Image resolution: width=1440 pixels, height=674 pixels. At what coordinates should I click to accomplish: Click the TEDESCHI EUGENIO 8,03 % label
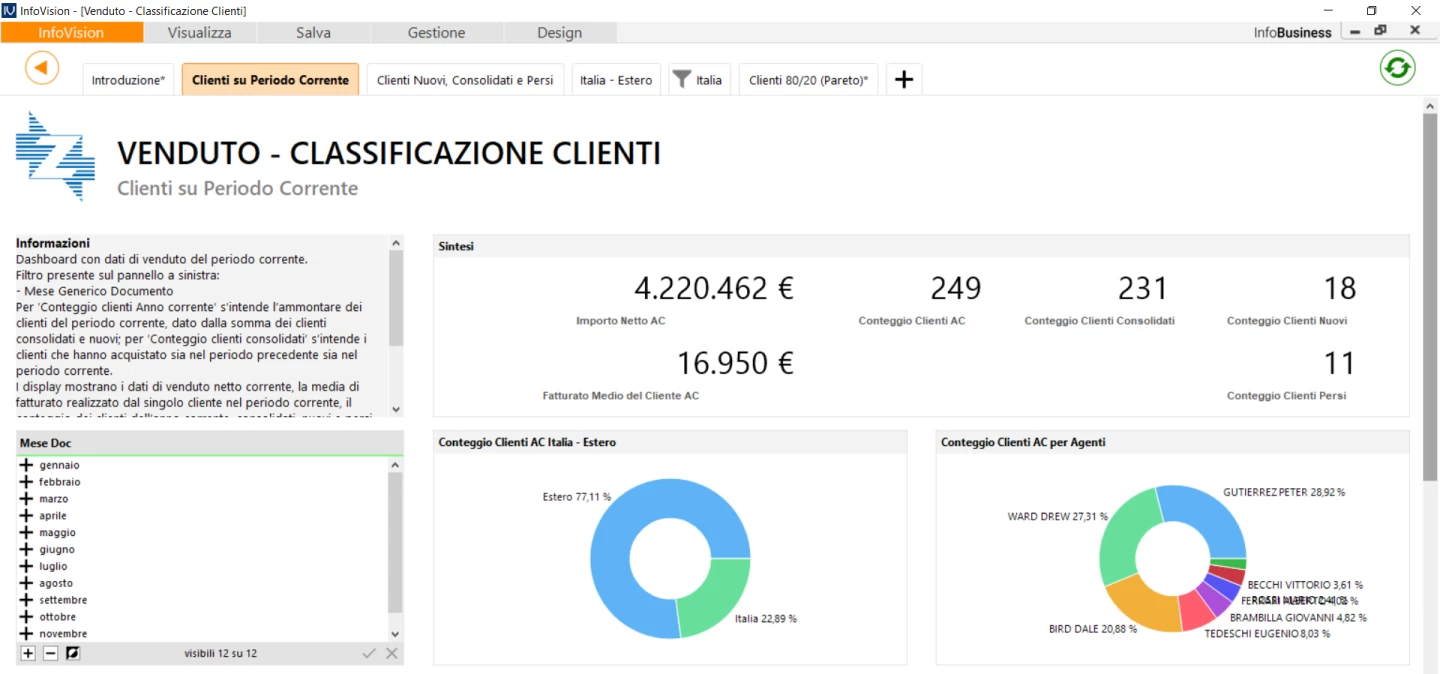coord(1267,634)
